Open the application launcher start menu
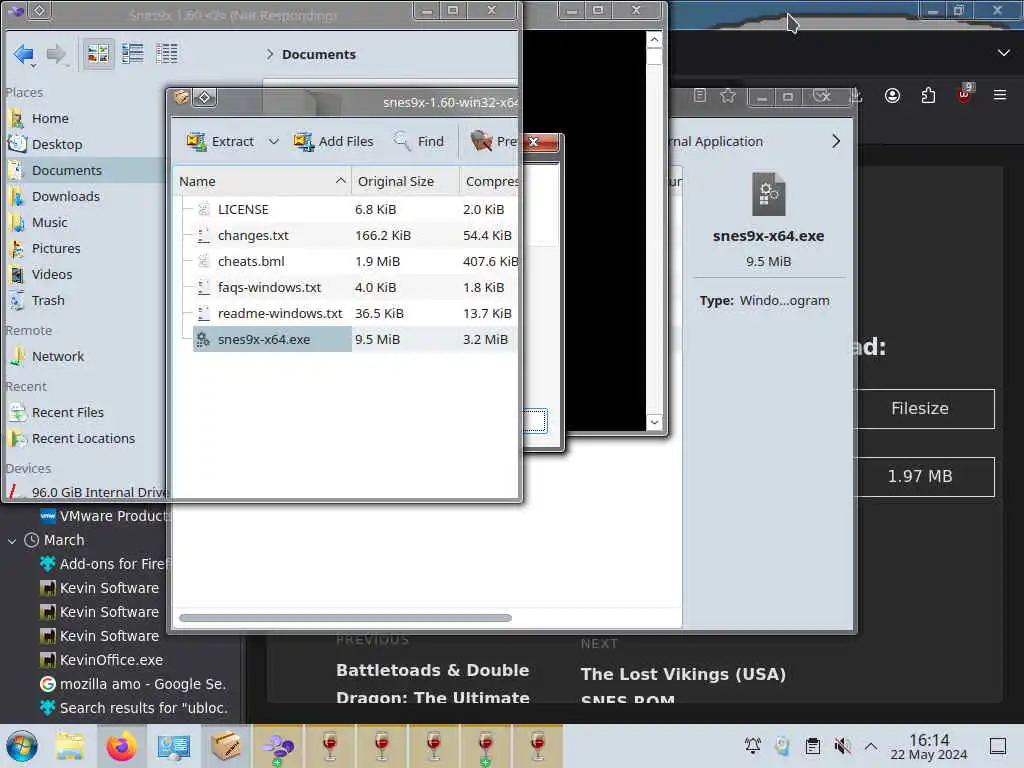 pos(22,746)
